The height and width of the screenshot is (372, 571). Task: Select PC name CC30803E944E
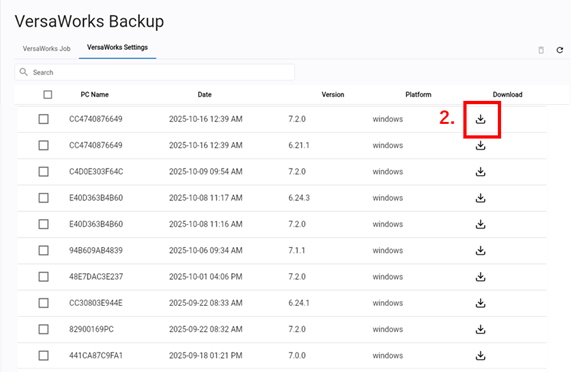pos(96,303)
